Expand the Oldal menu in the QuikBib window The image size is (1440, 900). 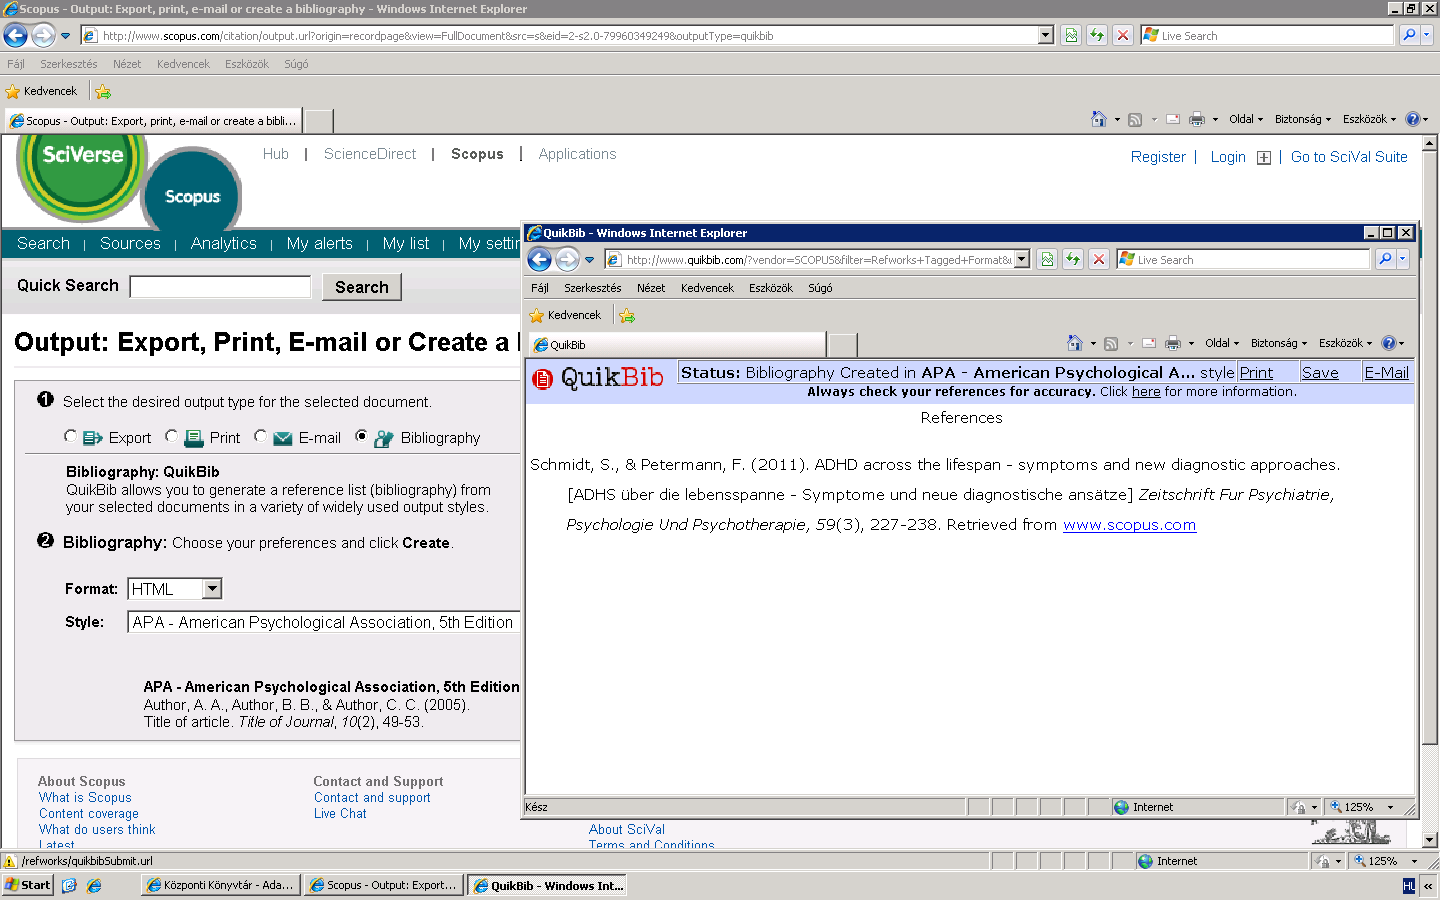click(1222, 343)
